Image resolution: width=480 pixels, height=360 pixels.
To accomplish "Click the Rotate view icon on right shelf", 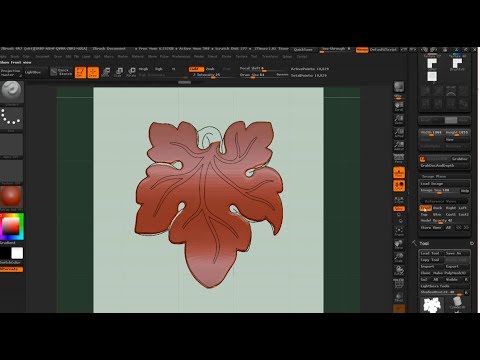I will (x=399, y=270).
